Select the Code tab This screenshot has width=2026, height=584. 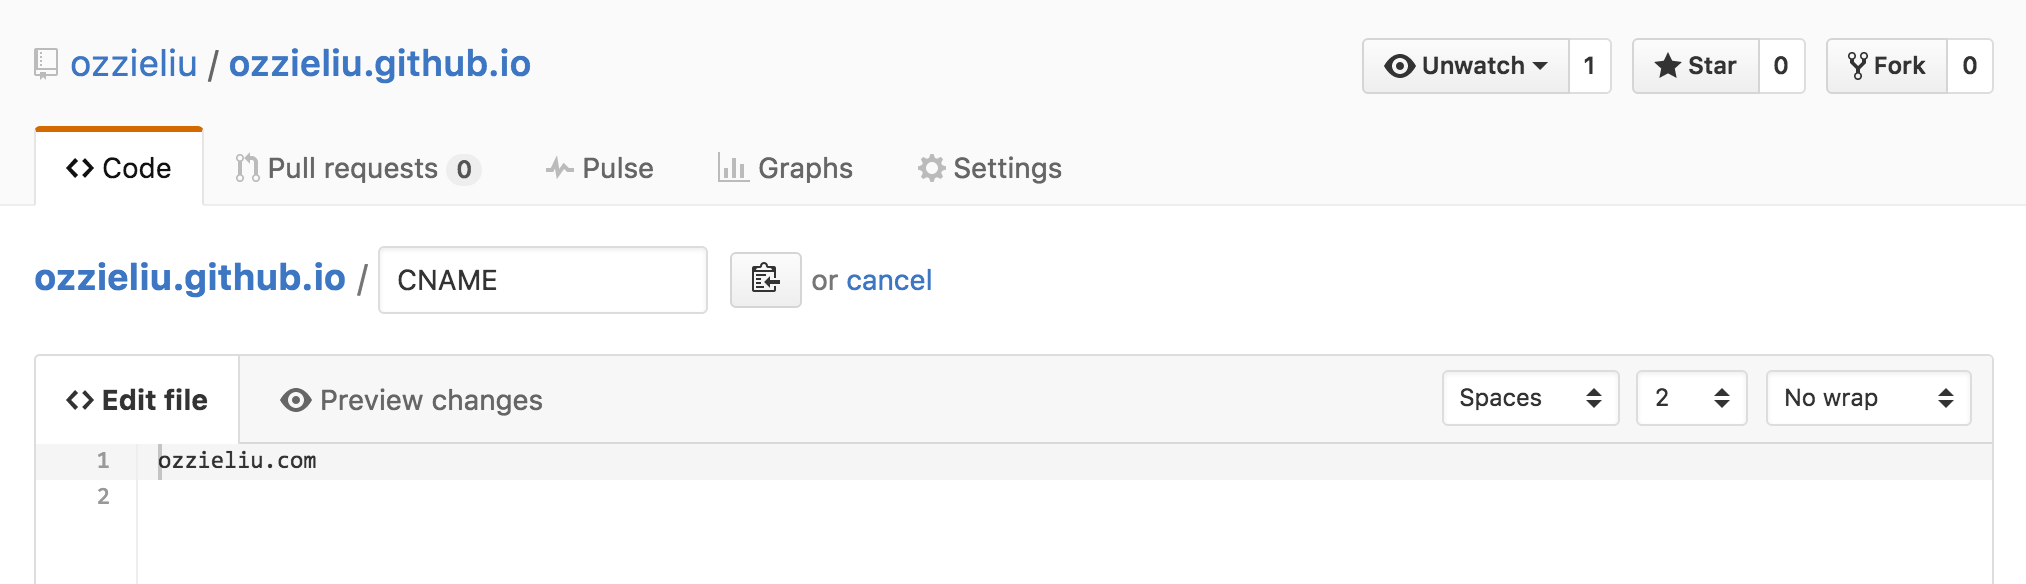point(117,168)
